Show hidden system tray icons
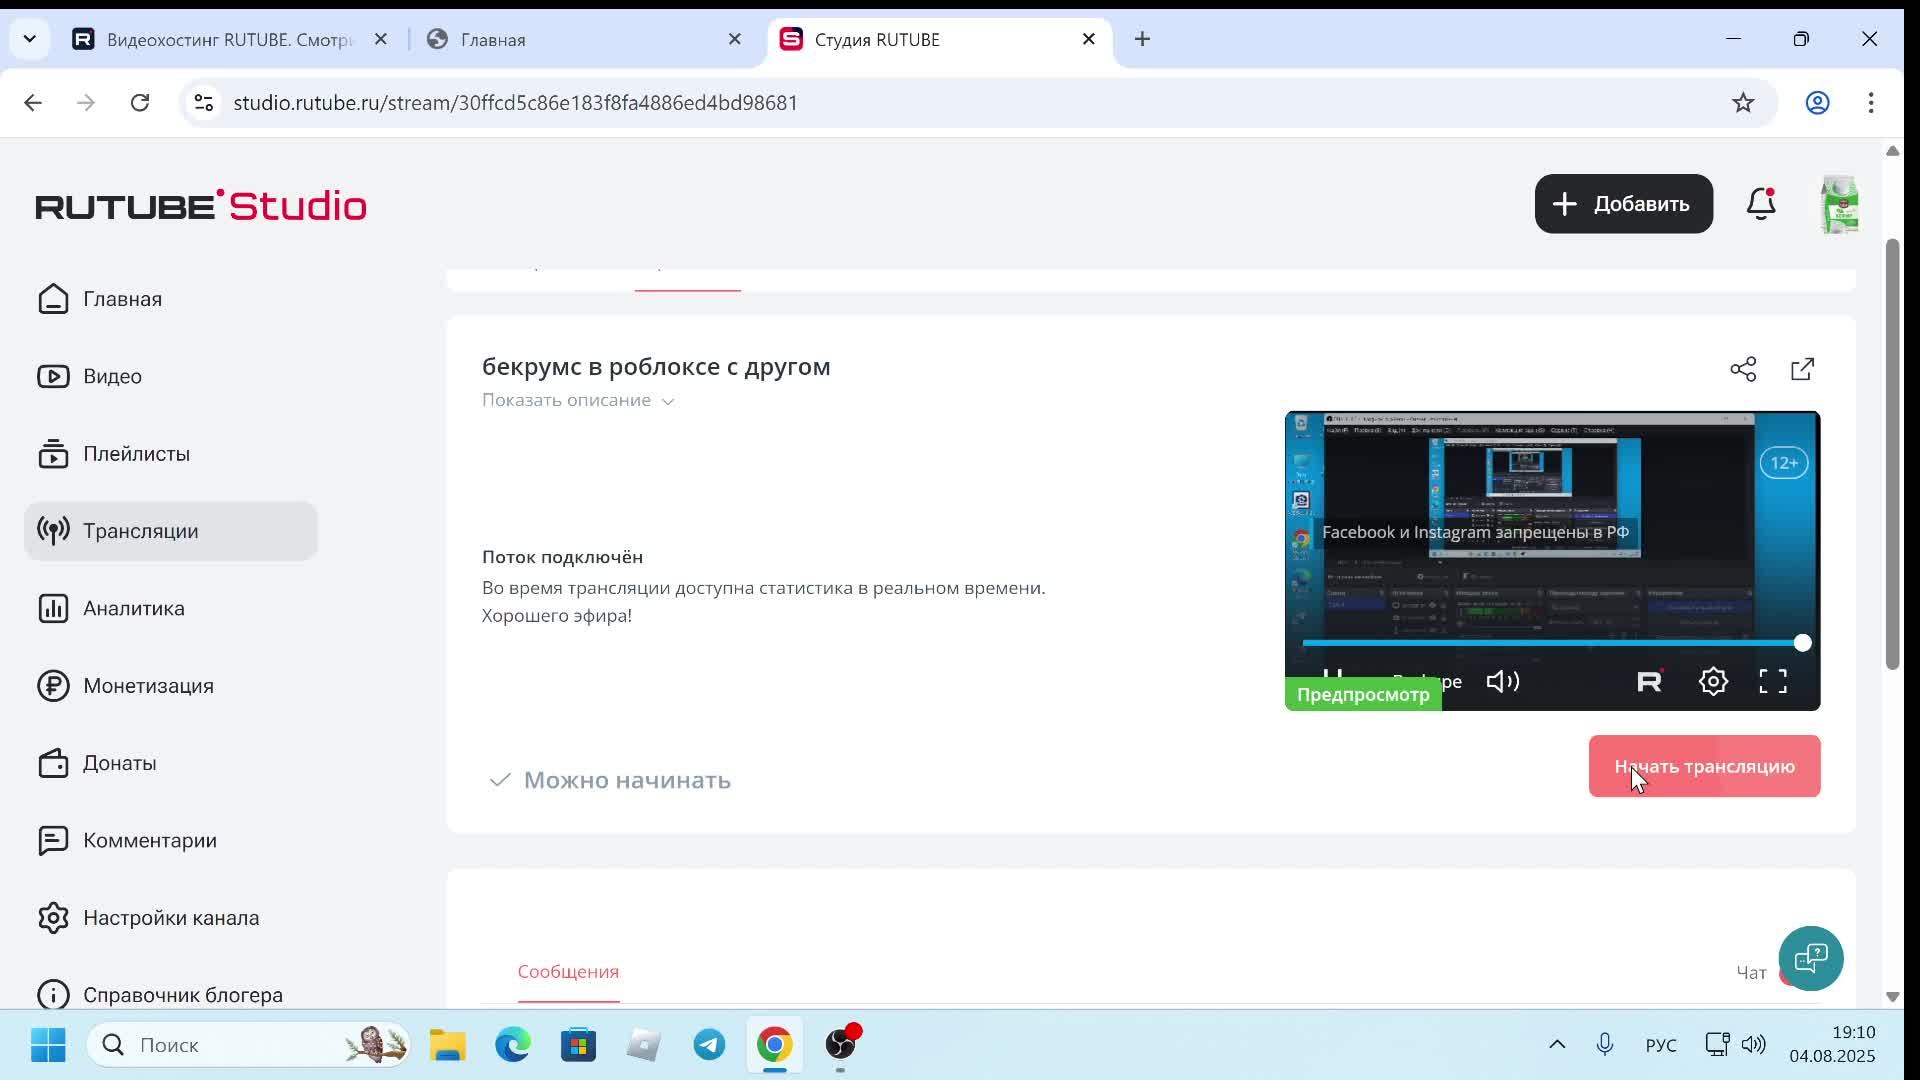Viewport: 1920px width, 1080px height. [1557, 1045]
